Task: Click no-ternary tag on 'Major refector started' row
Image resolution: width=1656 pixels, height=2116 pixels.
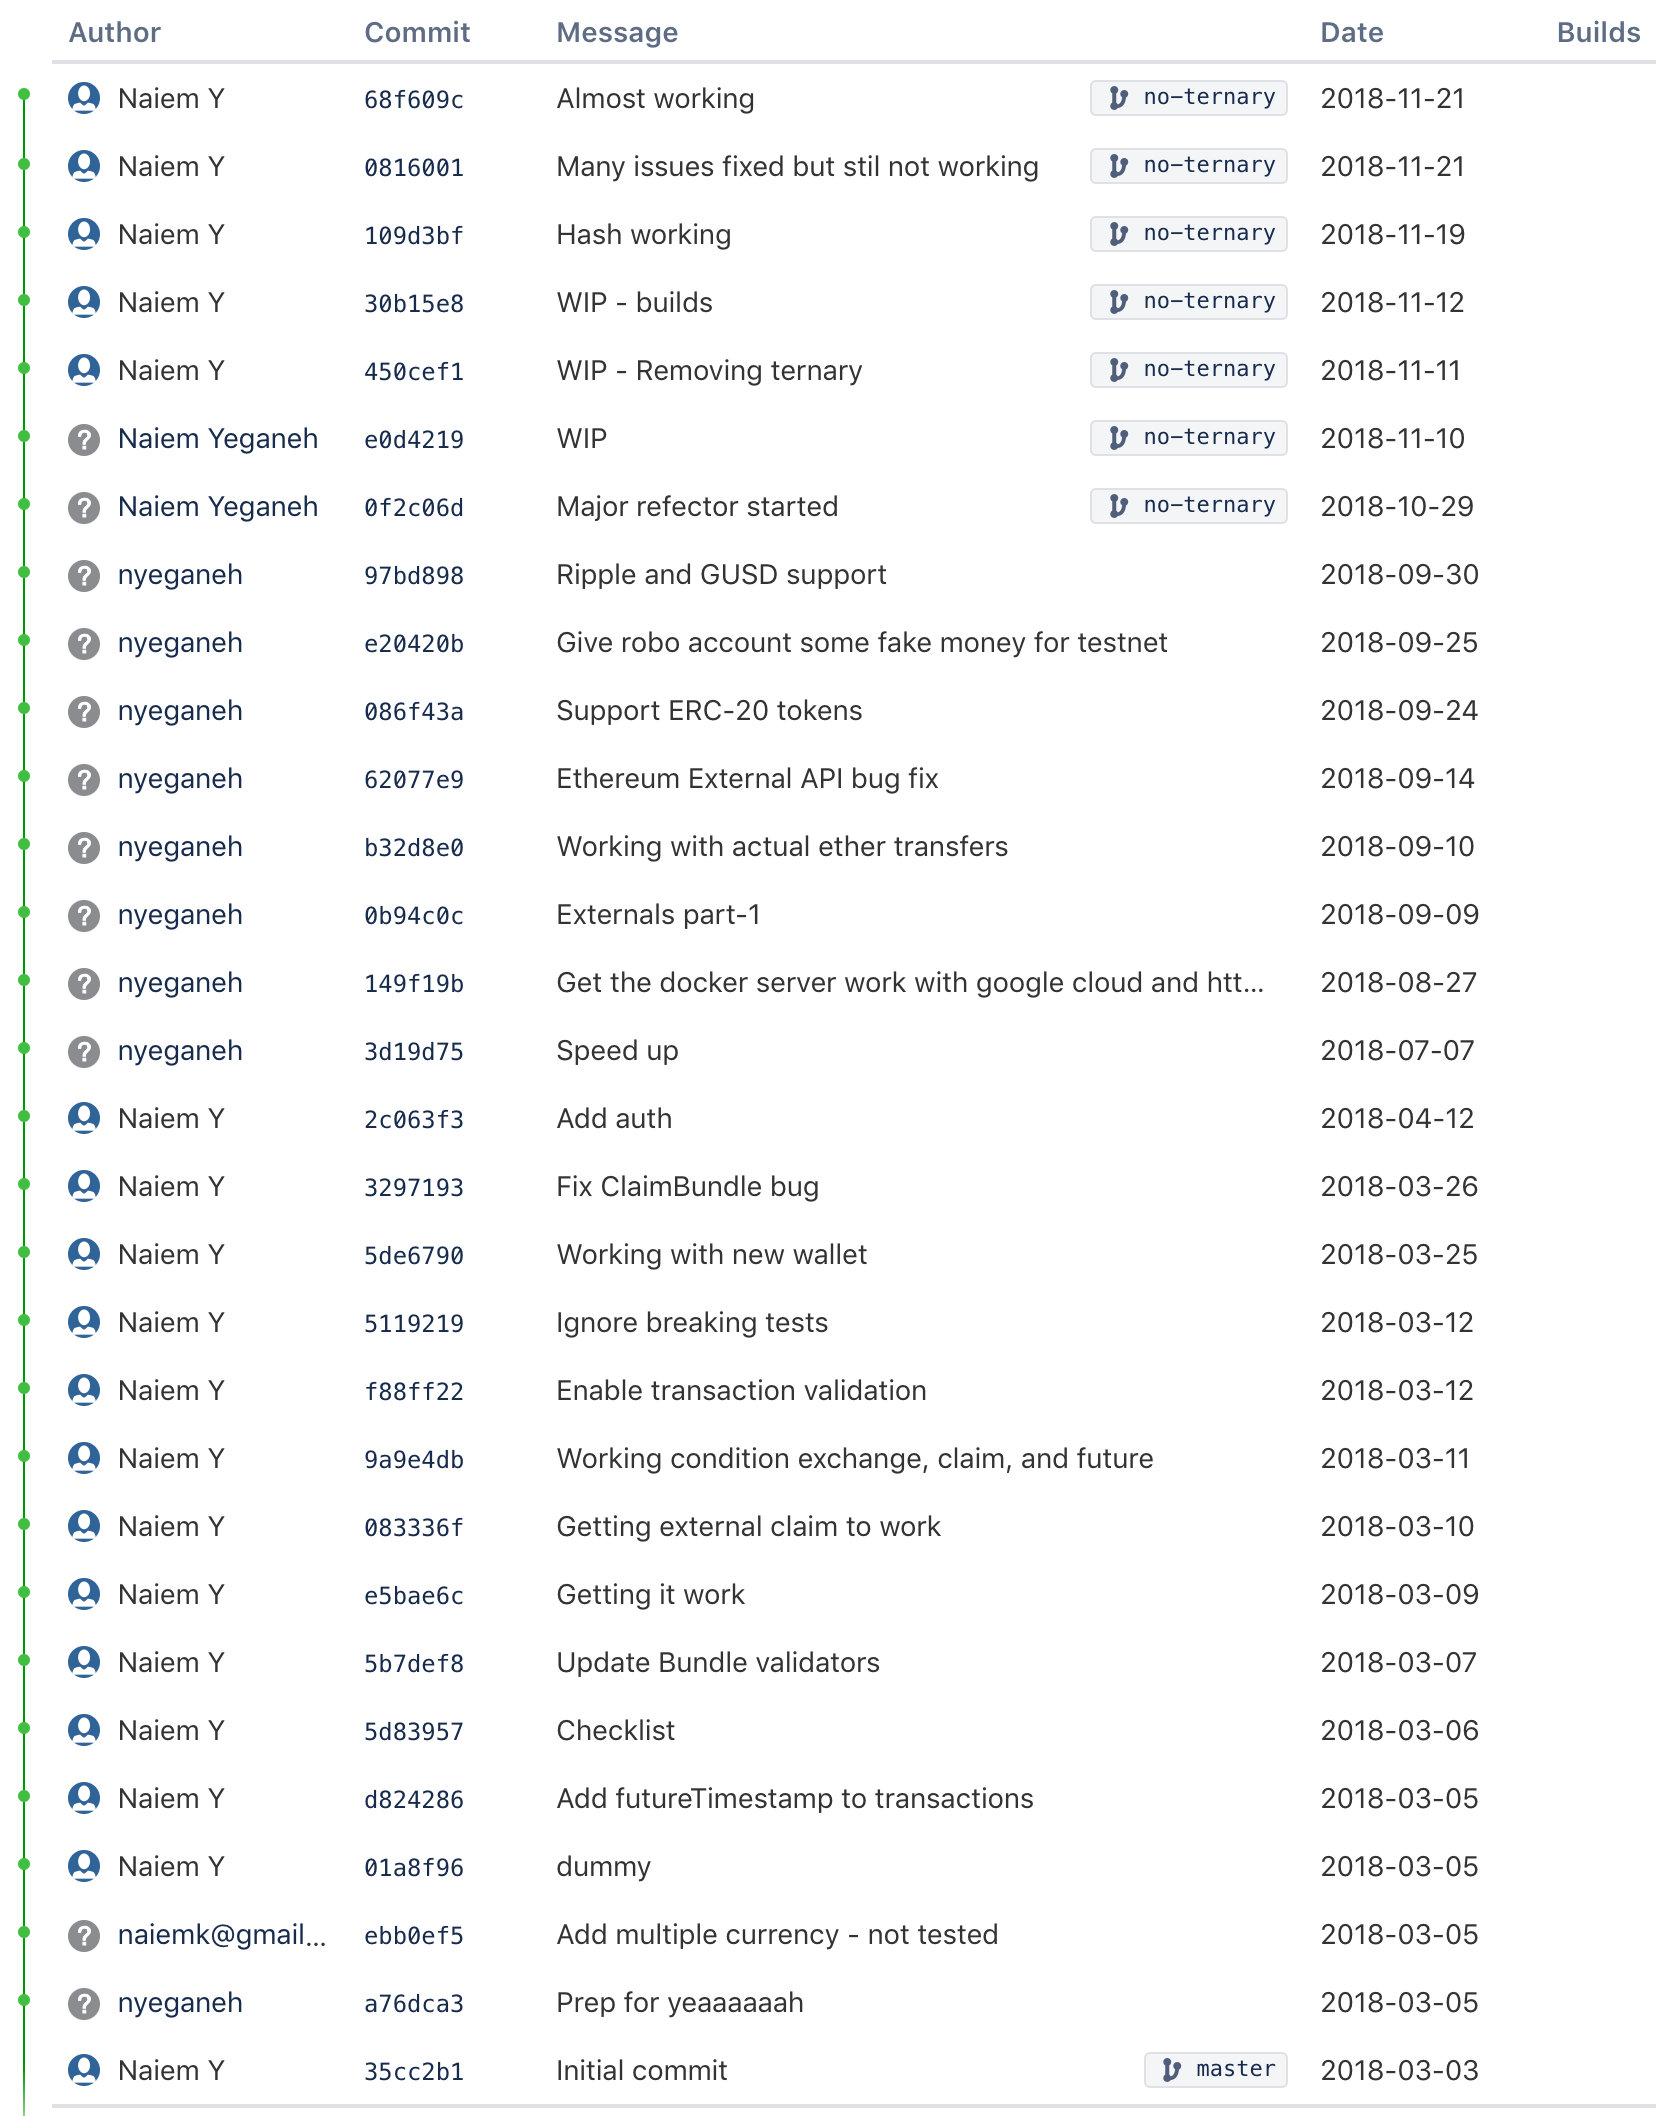Action: 1188,506
